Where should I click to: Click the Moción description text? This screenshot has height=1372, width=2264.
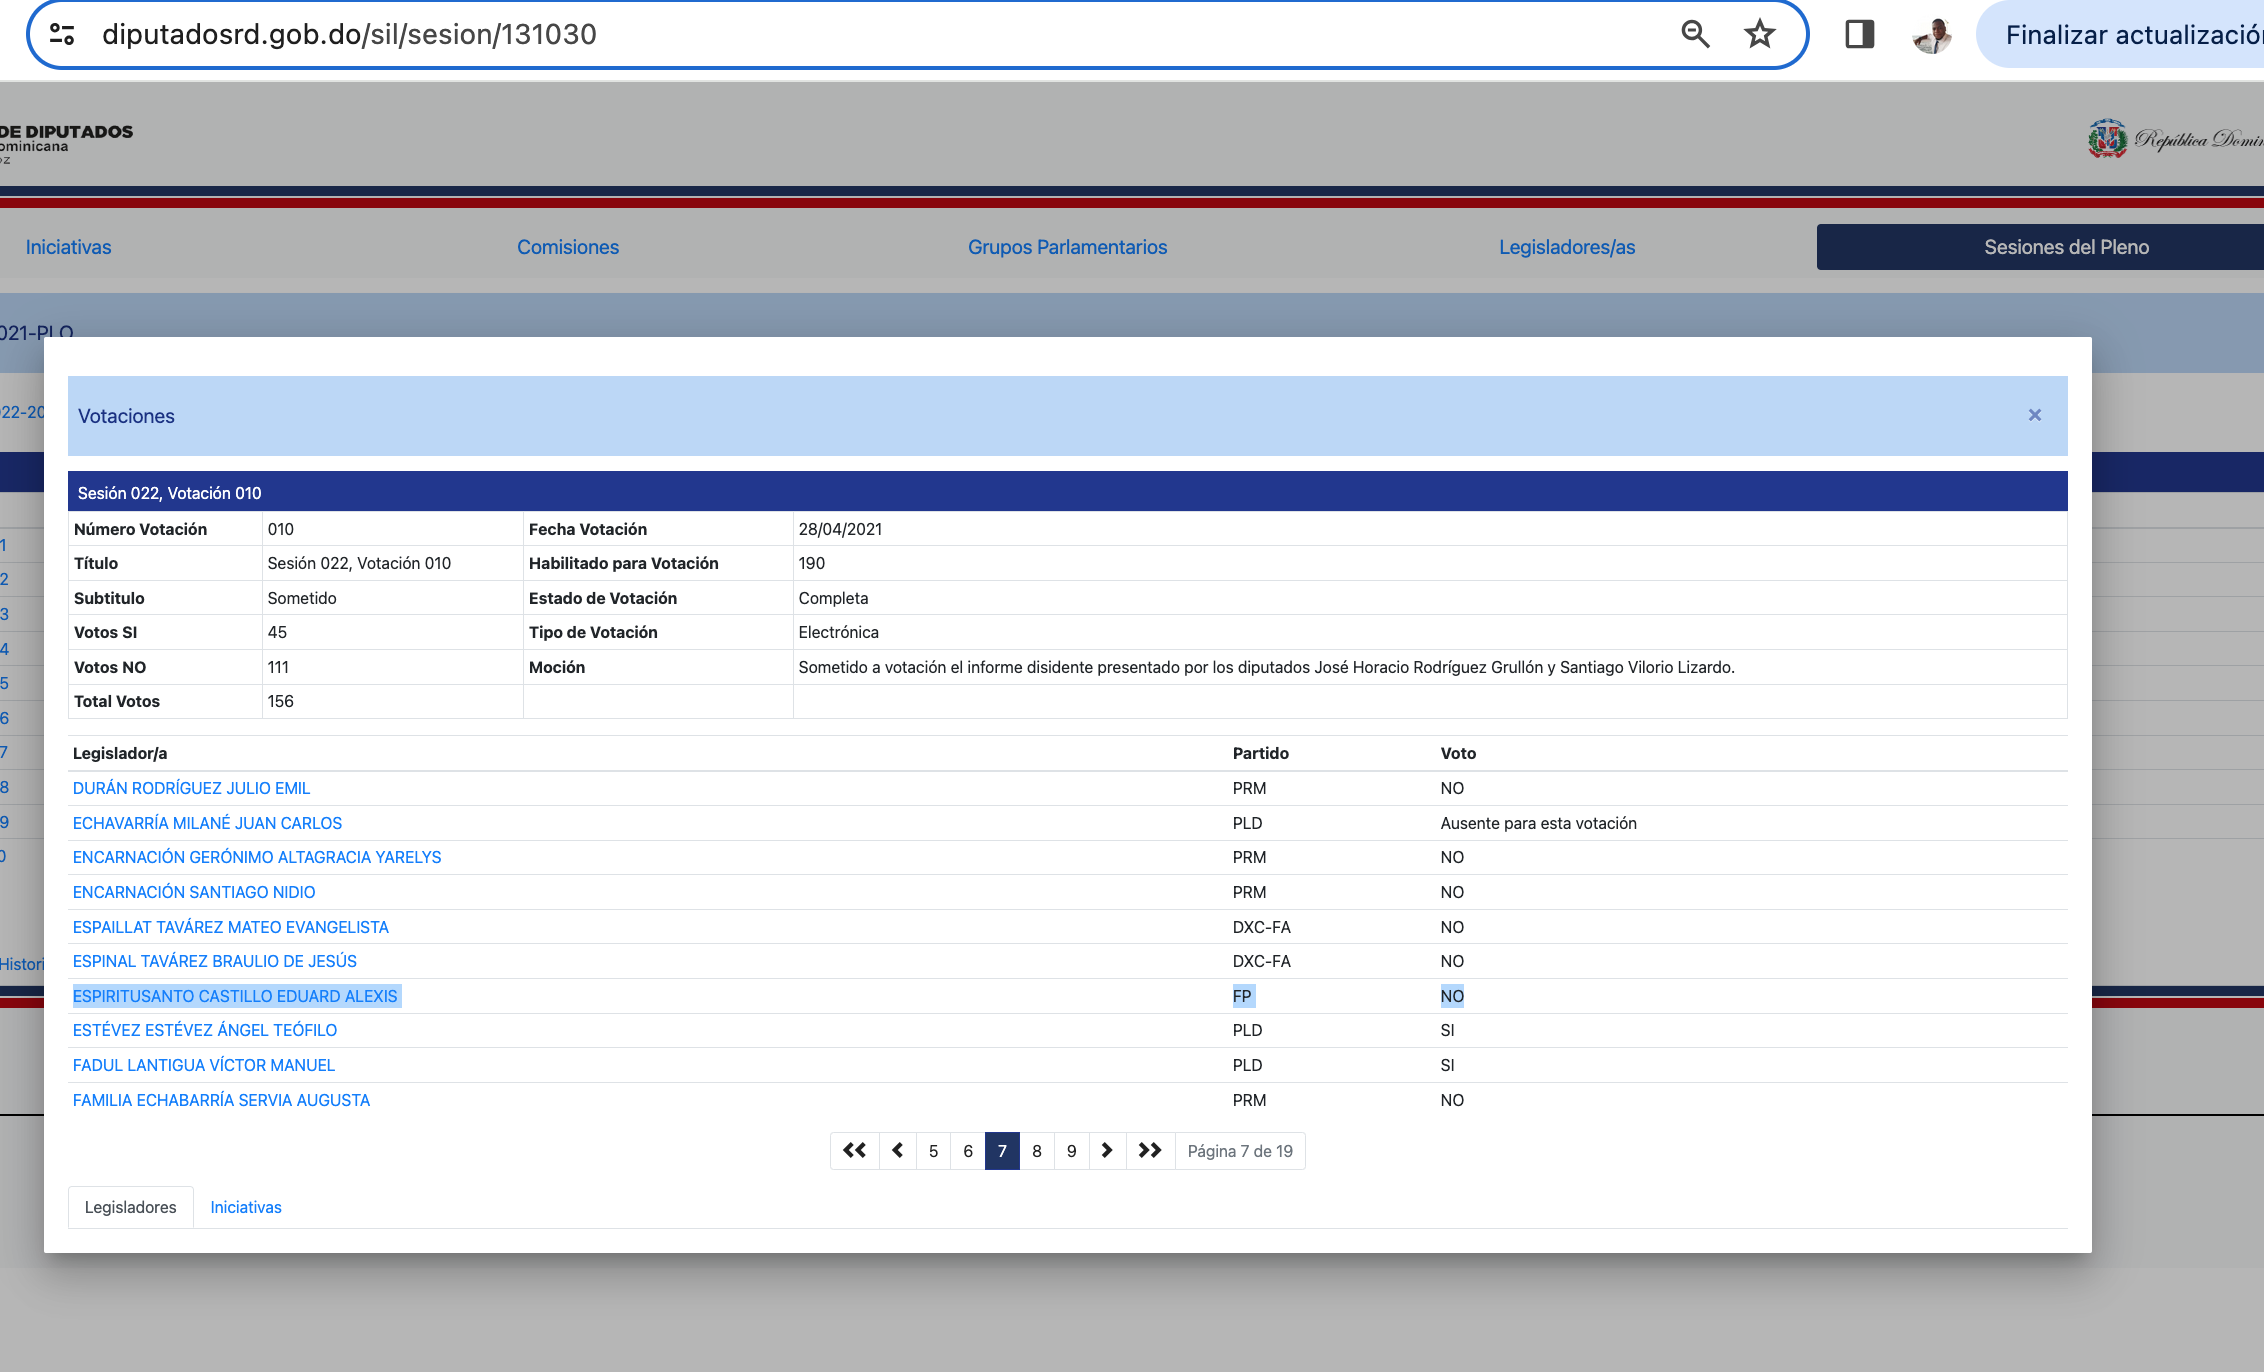pyautogui.click(x=1266, y=667)
